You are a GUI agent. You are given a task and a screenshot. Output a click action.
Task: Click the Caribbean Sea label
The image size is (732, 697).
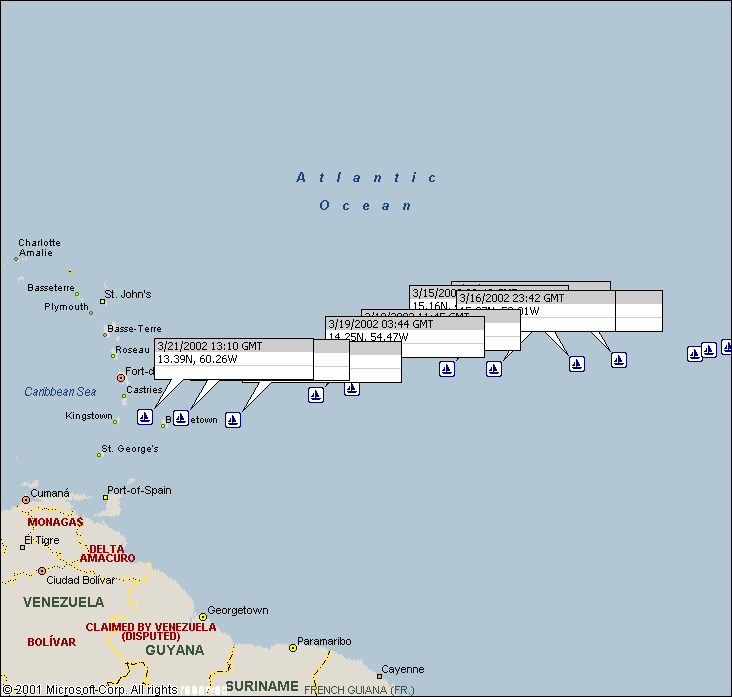60,392
